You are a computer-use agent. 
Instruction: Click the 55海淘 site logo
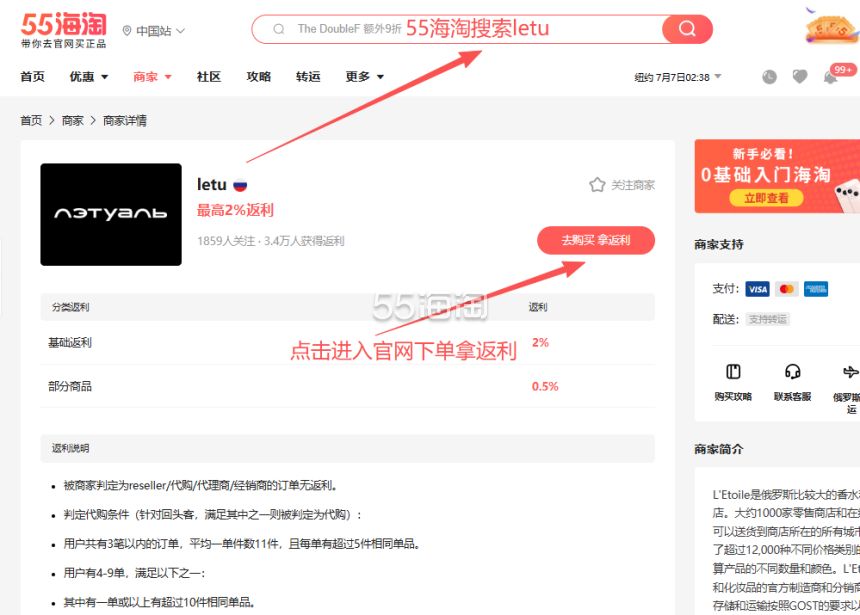[x=64, y=31]
